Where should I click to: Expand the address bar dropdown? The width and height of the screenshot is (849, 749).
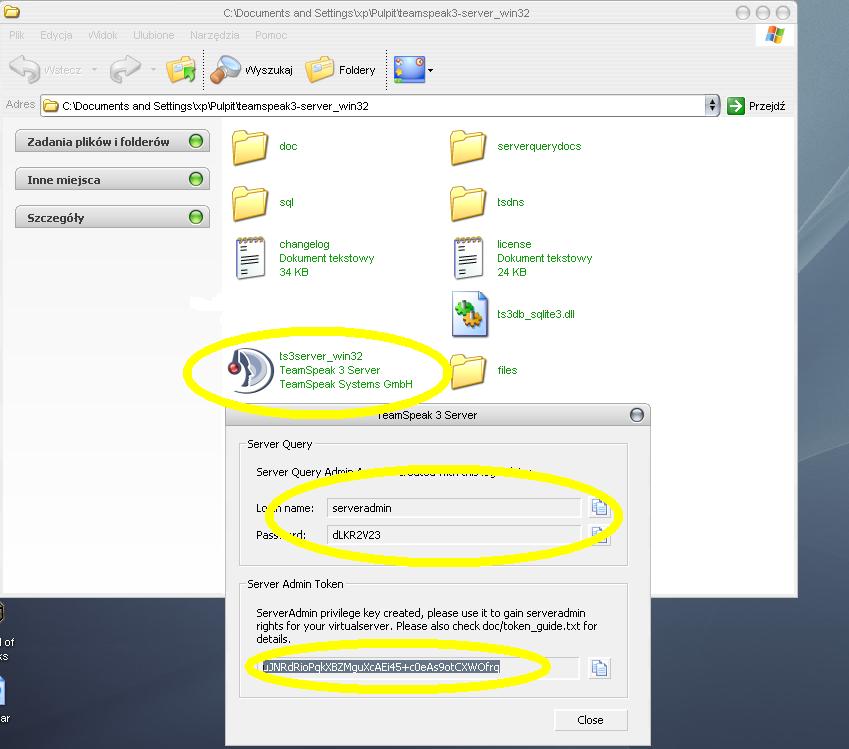[712, 106]
